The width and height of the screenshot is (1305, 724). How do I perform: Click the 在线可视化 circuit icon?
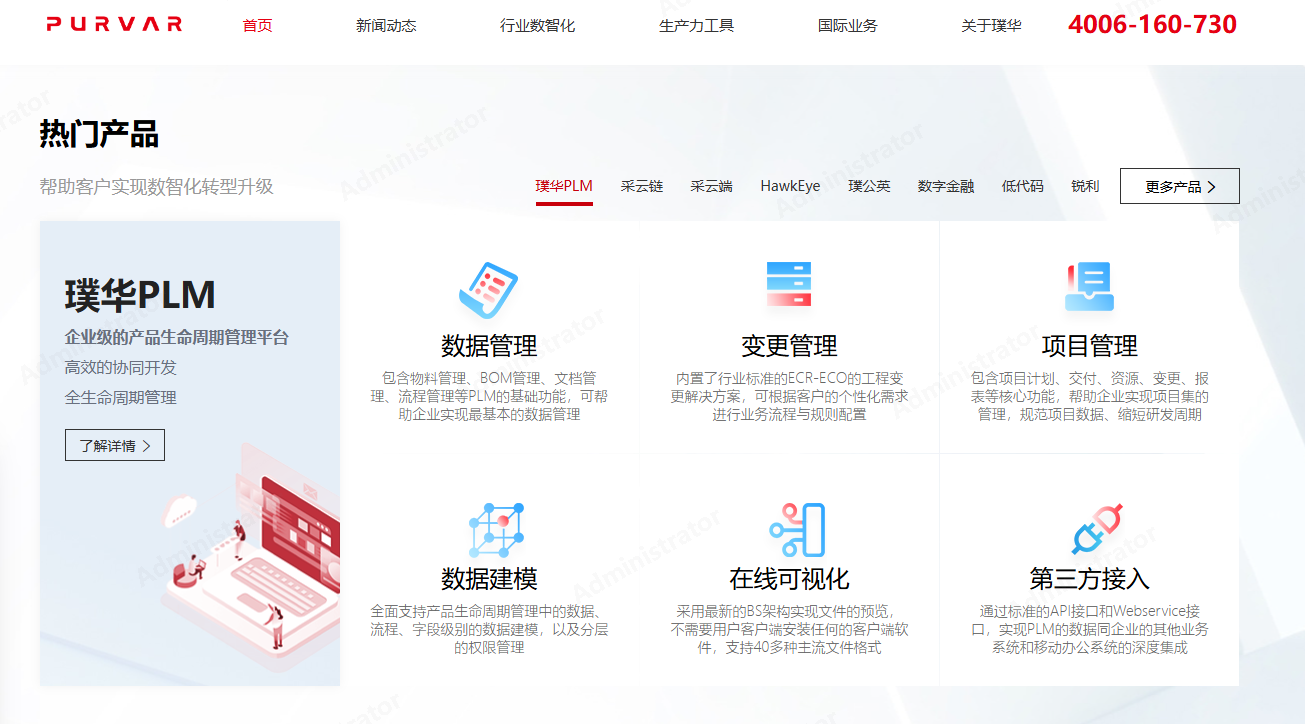(x=796, y=530)
